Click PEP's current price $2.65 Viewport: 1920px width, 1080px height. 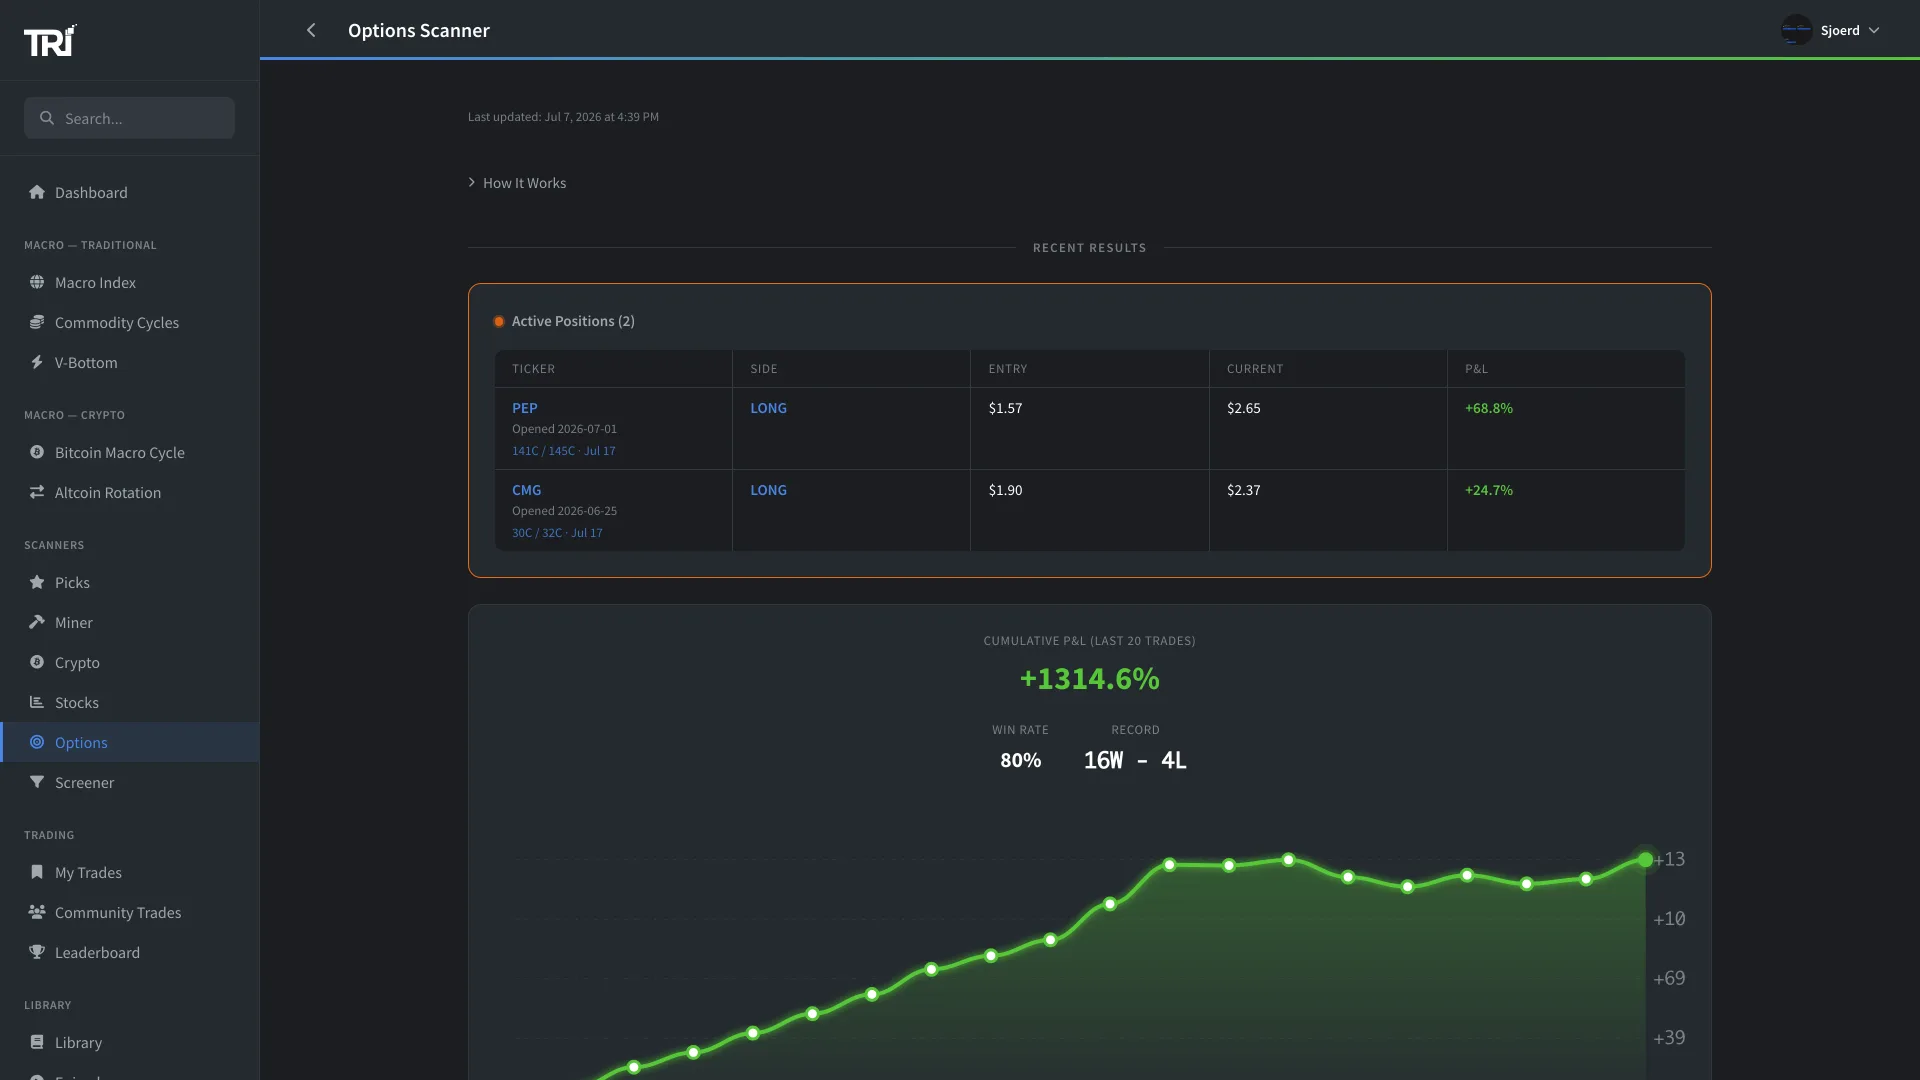[1243, 408]
